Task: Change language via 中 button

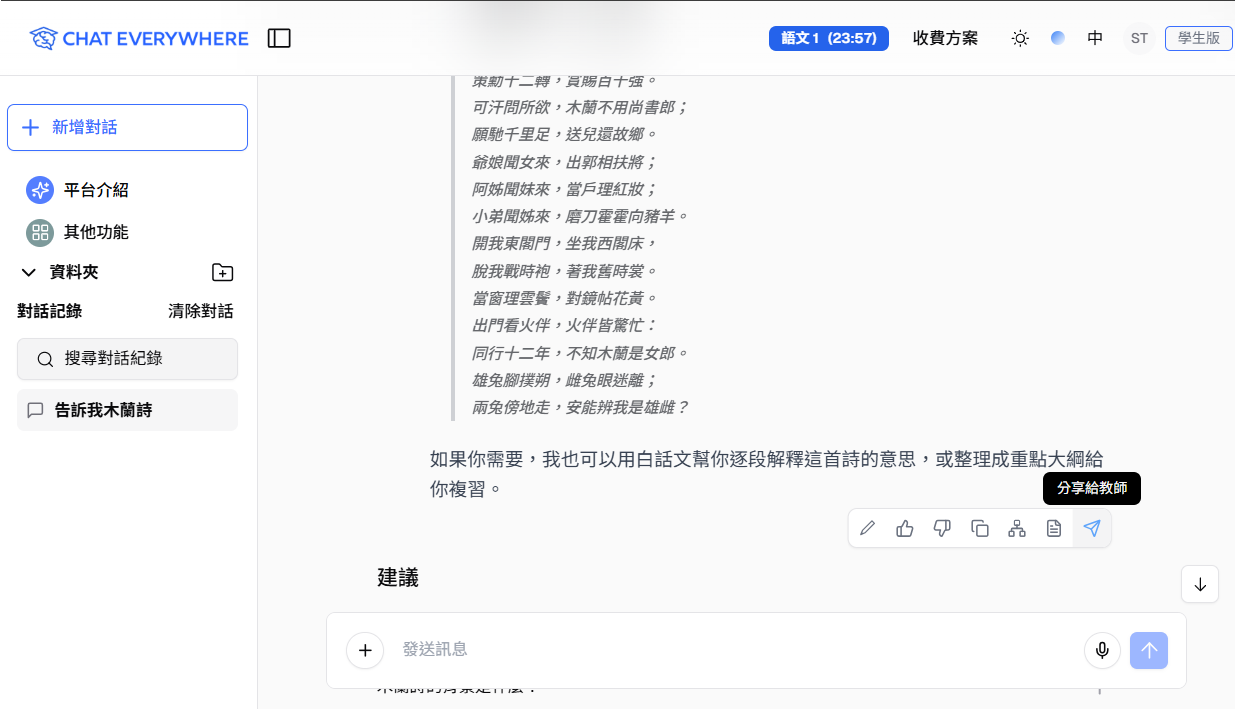Action: 1095,38
